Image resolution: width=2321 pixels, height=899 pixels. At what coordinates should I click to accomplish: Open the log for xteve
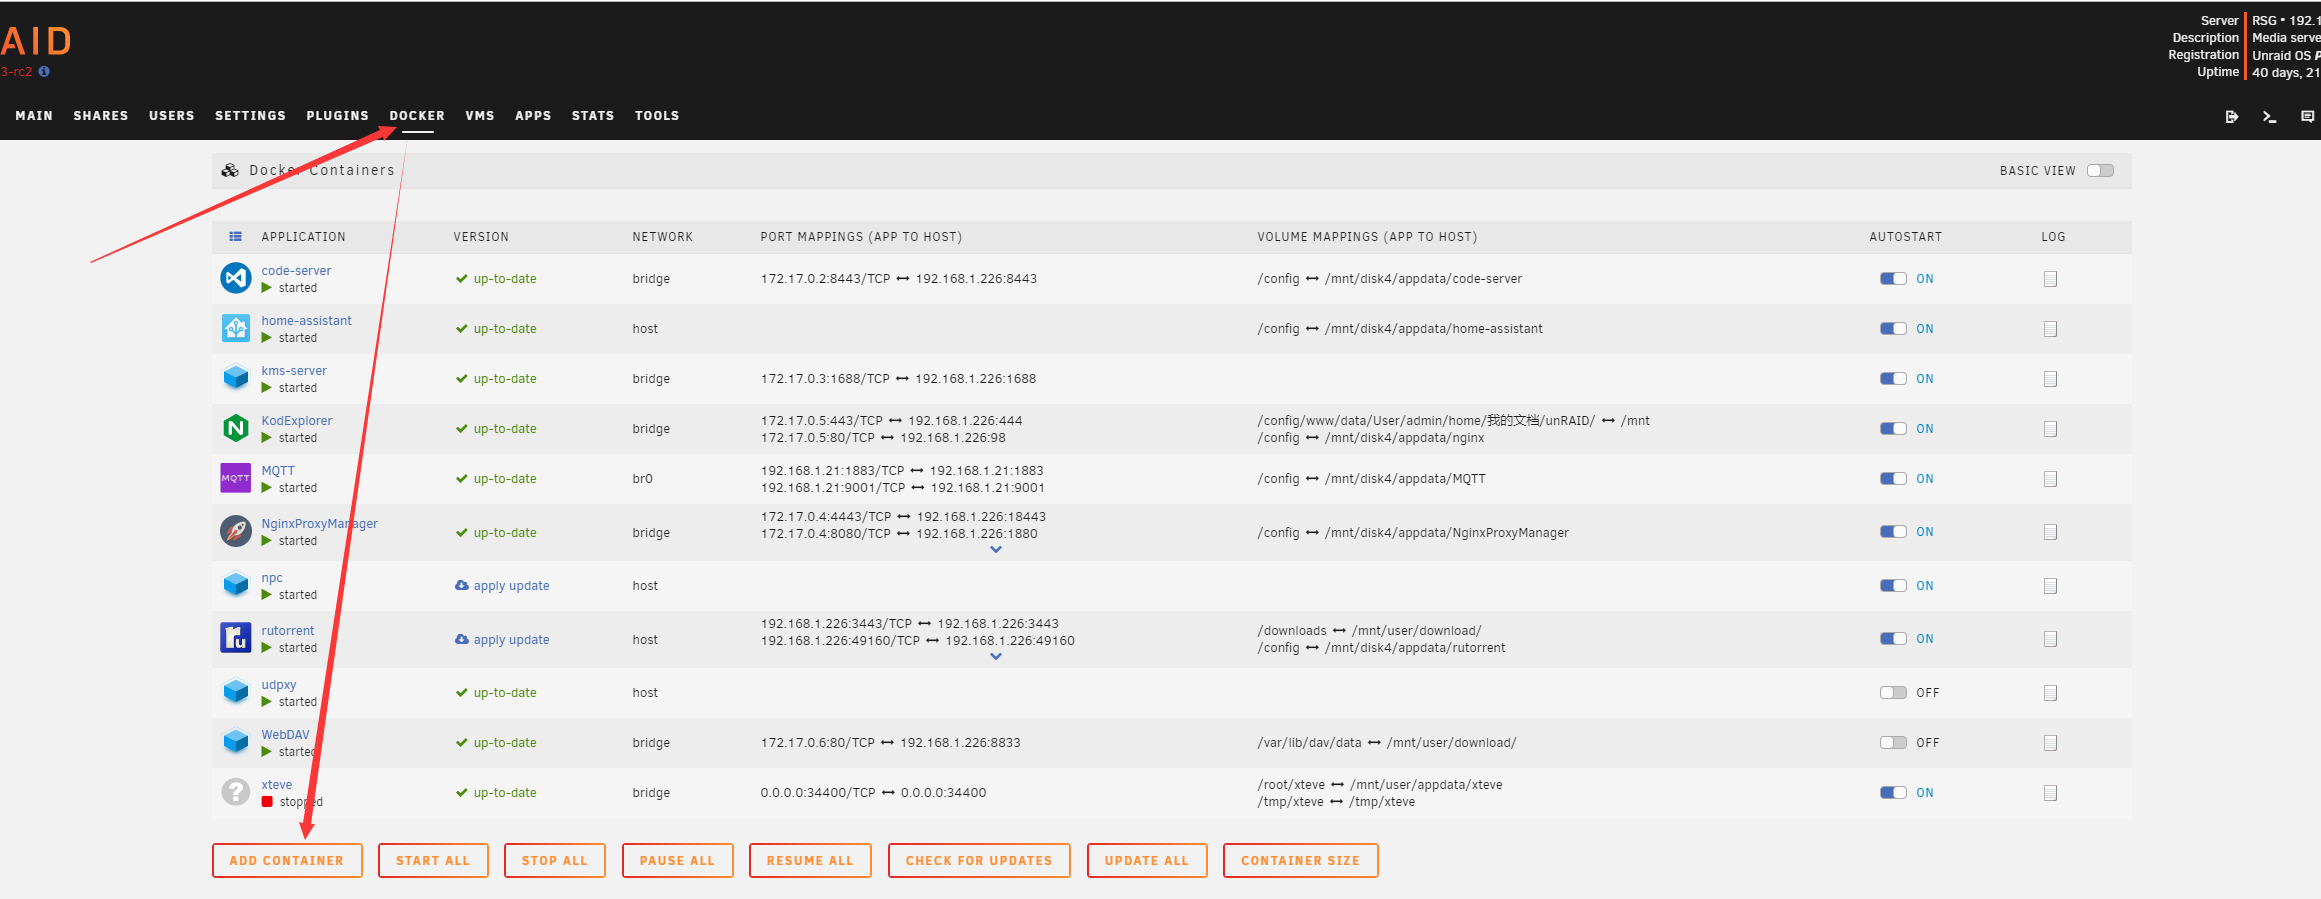[2050, 793]
